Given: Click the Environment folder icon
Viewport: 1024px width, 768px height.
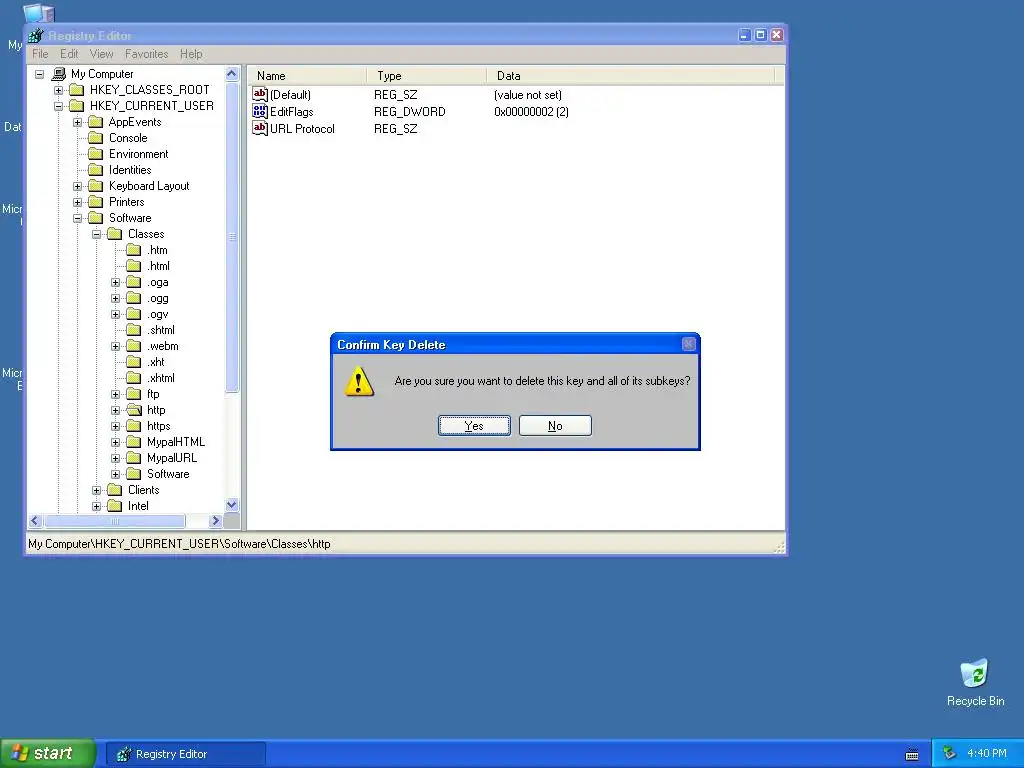Looking at the screenshot, I should [95, 154].
